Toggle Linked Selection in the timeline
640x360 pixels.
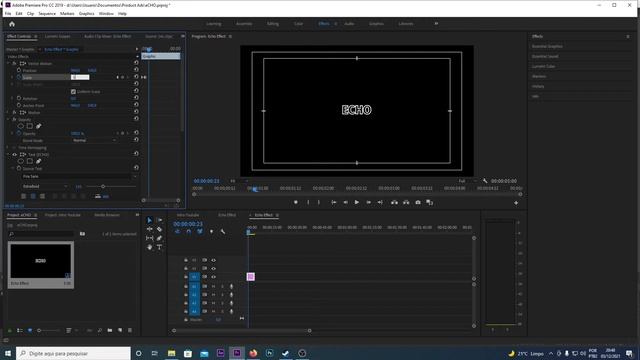[x=200, y=231]
